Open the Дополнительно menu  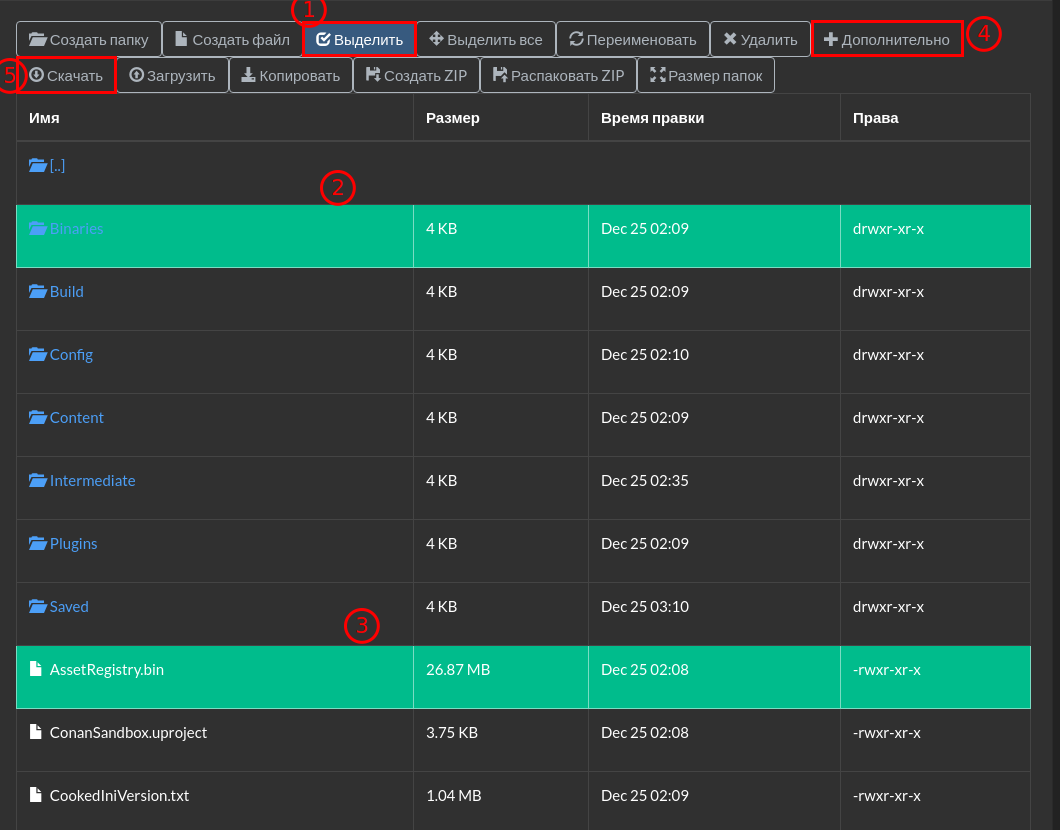[x=887, y=40]
